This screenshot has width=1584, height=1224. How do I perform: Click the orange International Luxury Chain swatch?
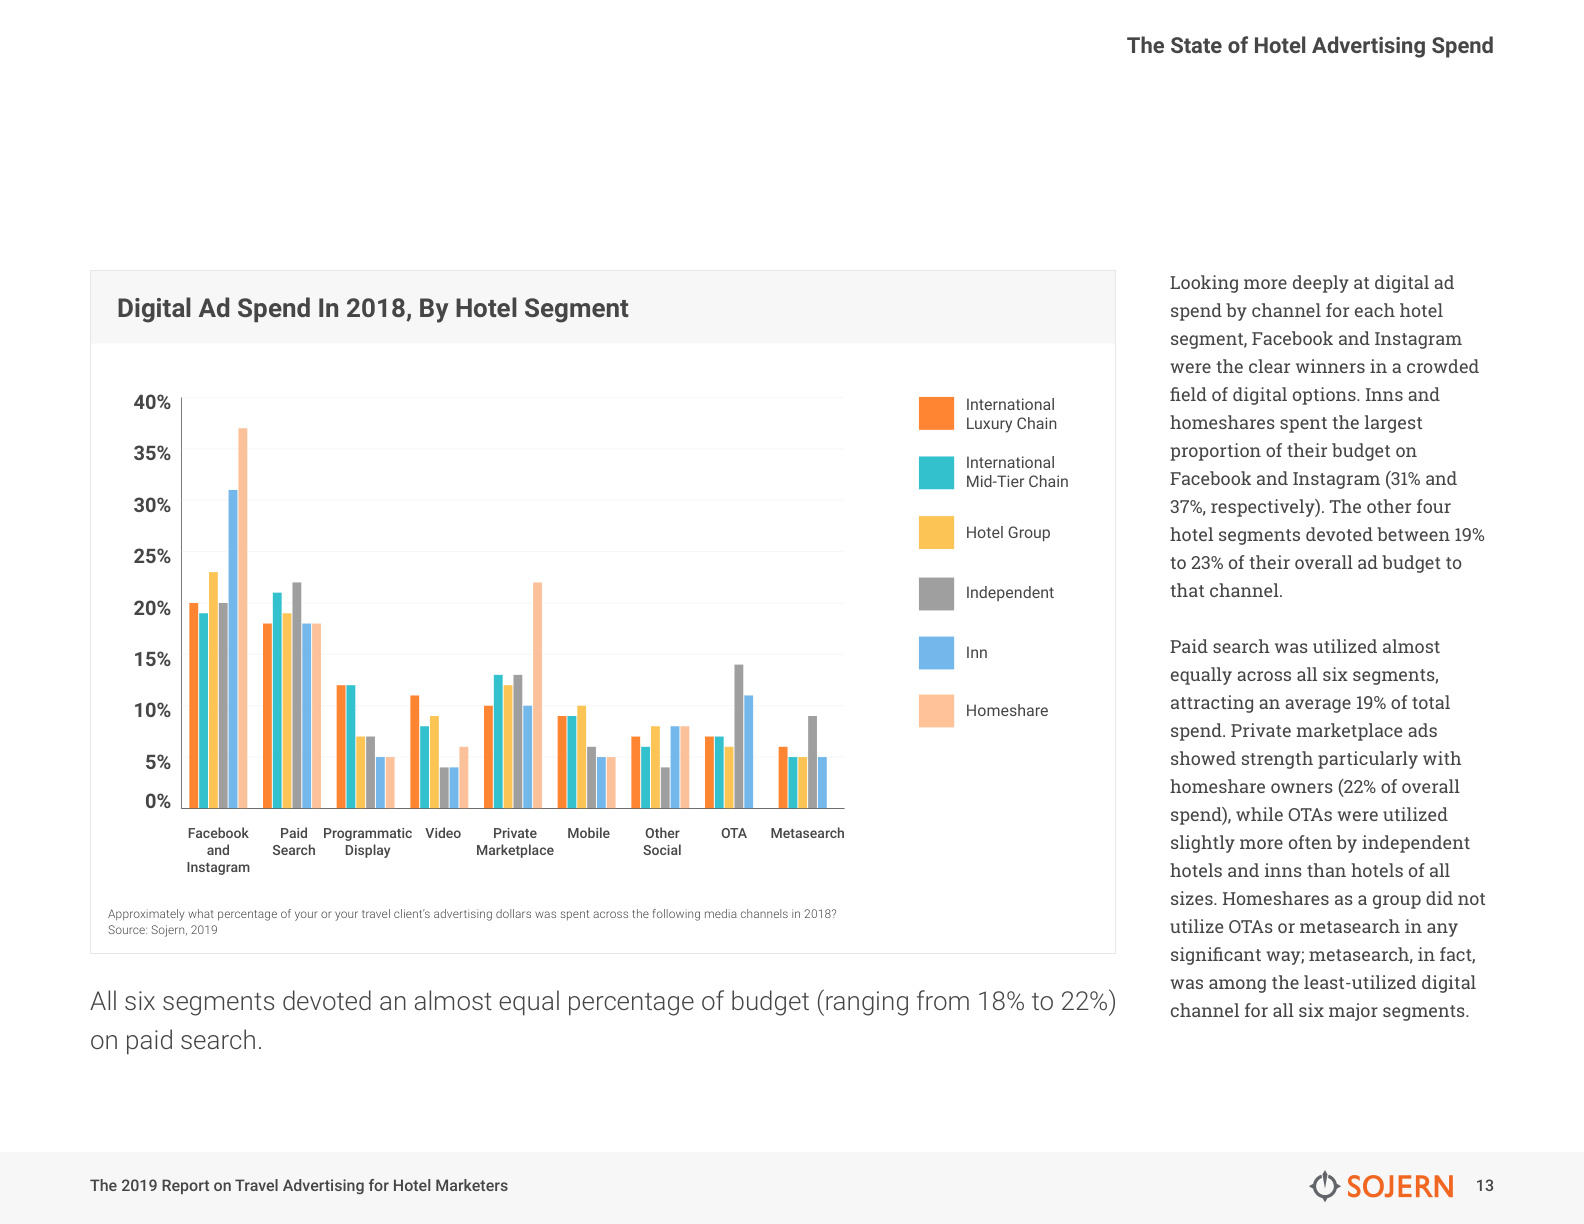tap(936, 413)
